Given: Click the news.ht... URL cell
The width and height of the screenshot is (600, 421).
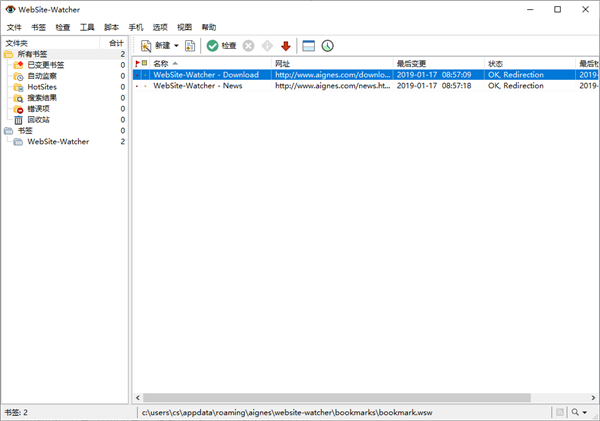Looking at the screenshot, I should point(333,86).
